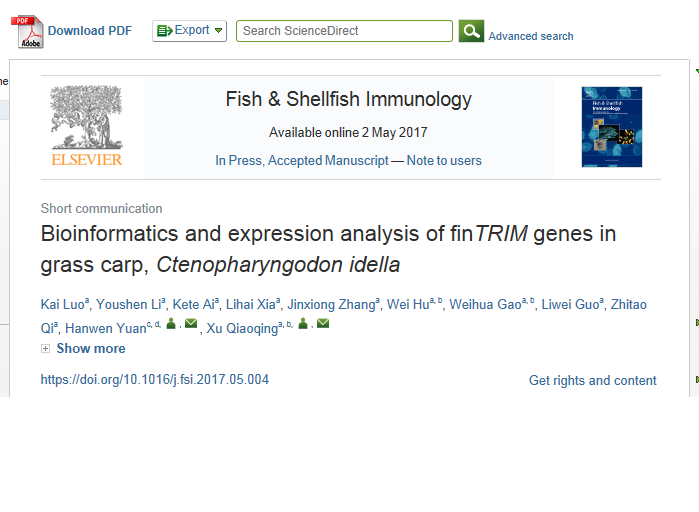
Task: Open author Kai Luo's name link
Action: coord(63,304)
